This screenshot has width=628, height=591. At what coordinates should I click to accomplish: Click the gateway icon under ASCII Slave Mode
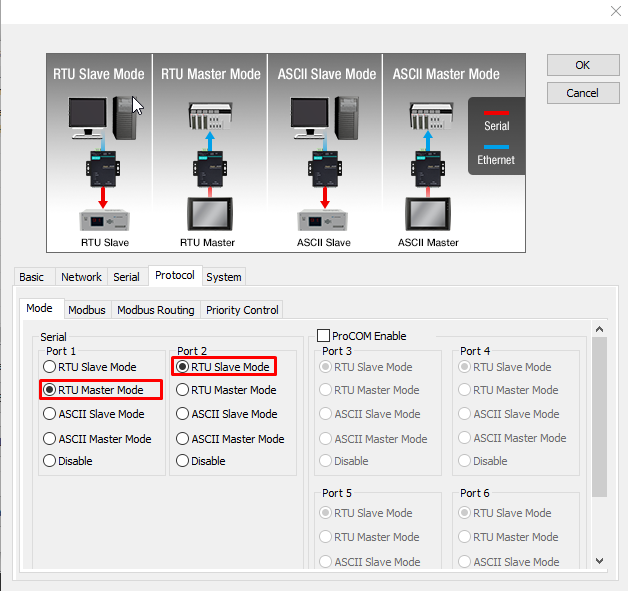325,169
